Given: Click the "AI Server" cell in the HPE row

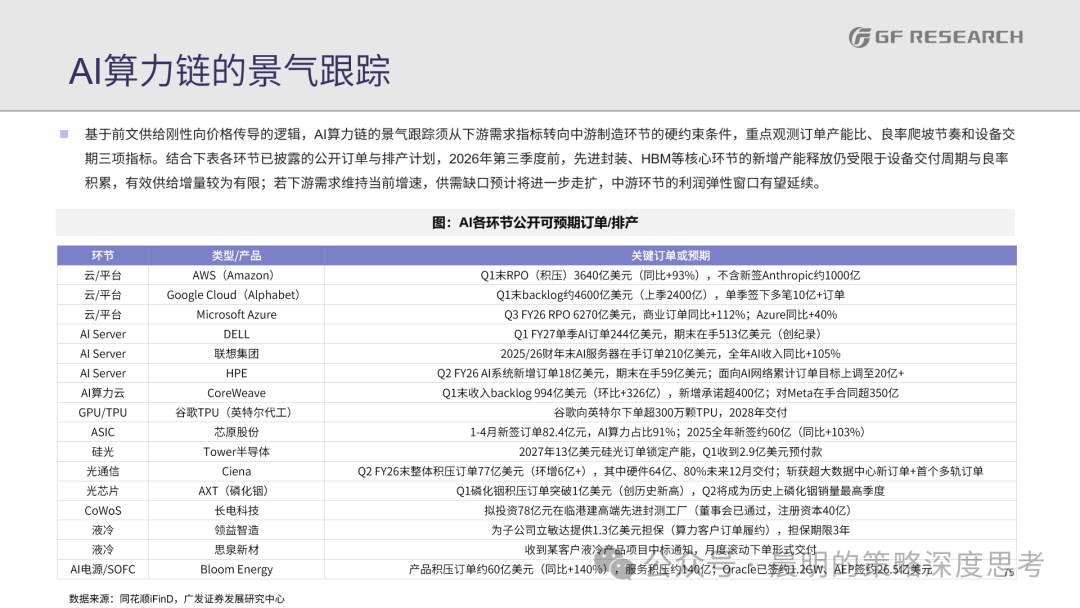Looking at the screenshot, I should (103, 373).
